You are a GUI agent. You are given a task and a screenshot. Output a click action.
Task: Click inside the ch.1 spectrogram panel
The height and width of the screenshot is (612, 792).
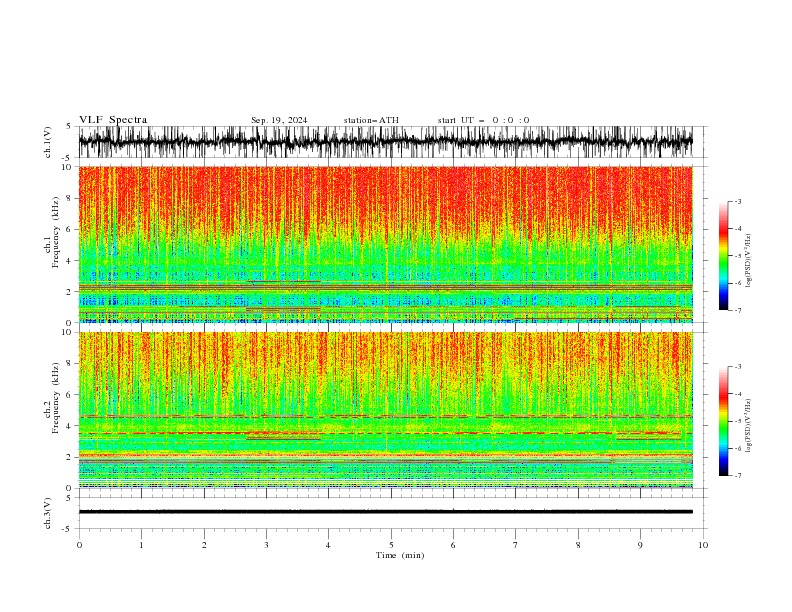(385, 244)
